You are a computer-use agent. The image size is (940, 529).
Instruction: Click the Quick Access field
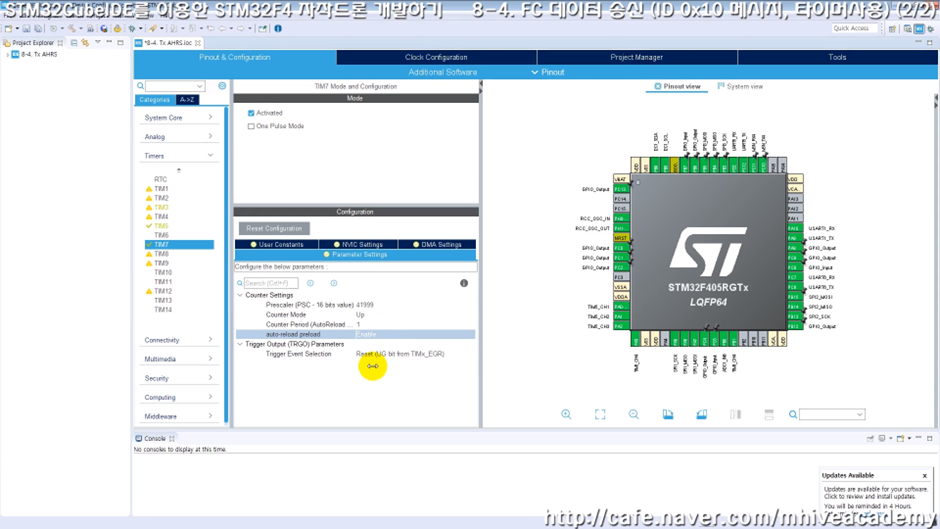point(855,28)
